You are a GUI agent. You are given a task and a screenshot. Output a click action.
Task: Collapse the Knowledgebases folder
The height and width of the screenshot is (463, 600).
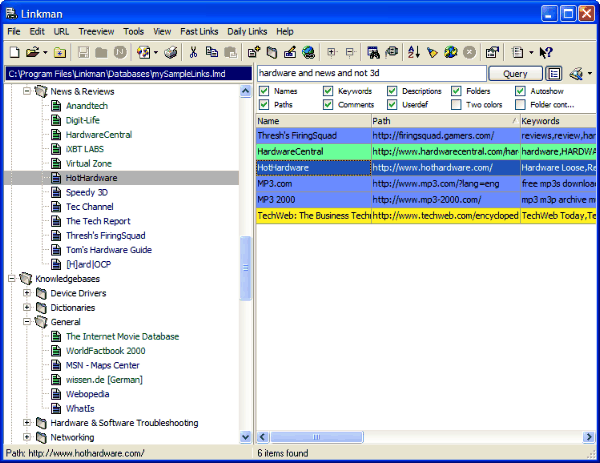coord(12,279)
